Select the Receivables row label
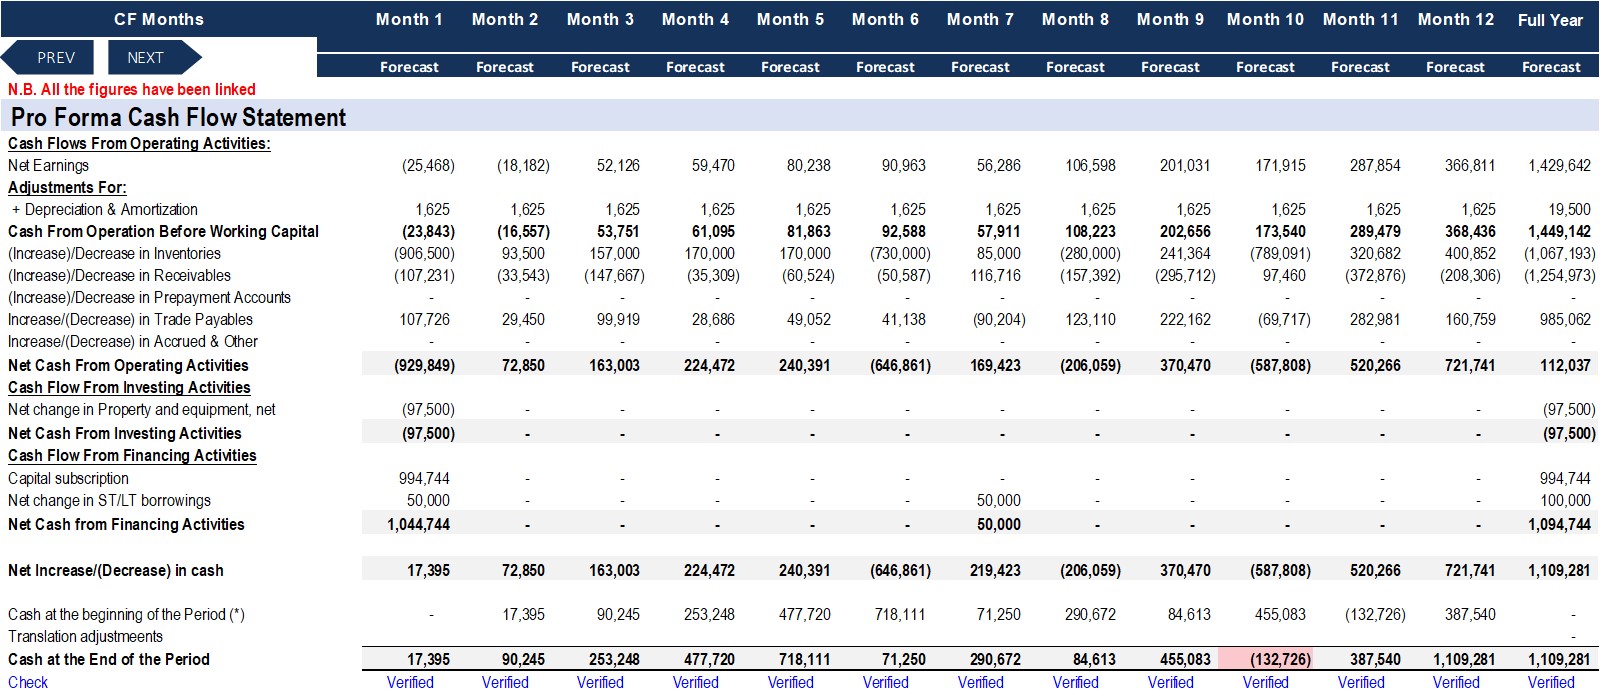 [119, 275]
